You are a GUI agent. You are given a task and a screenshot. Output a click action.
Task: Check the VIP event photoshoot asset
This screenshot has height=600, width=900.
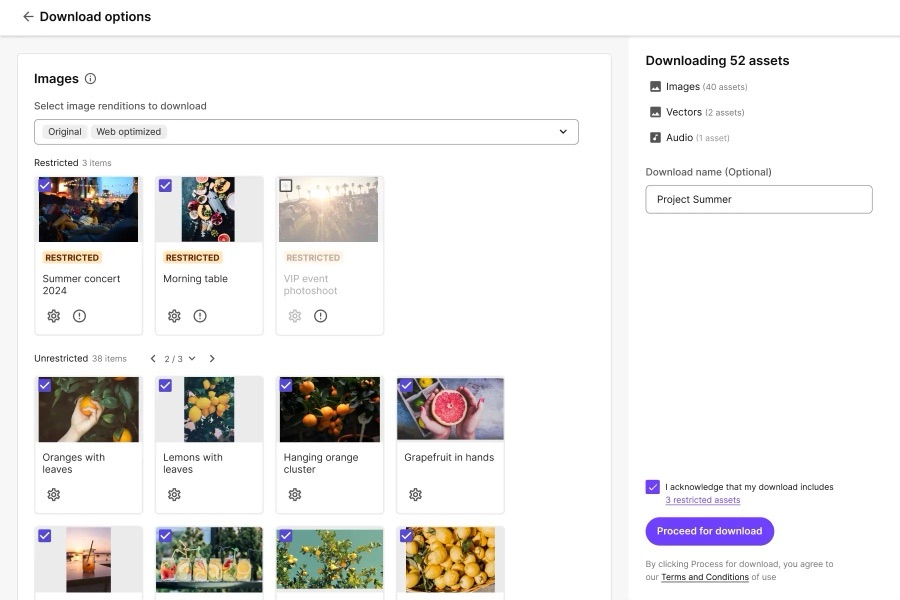pyautogui.click(x=286, y=185)
